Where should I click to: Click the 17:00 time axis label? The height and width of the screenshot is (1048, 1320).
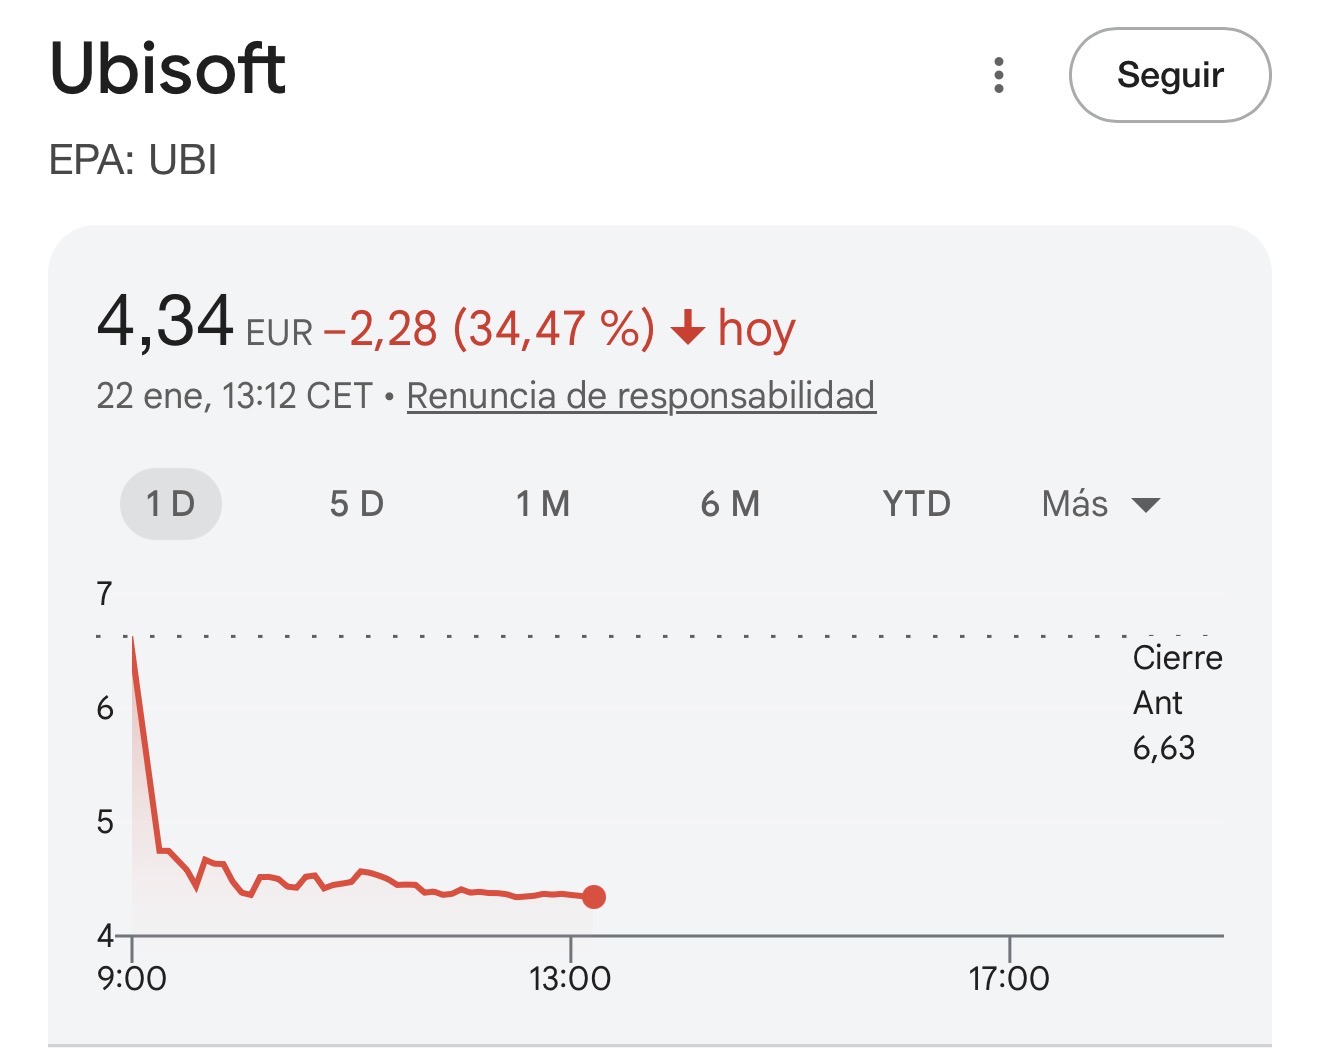(x=1009, y=977)
